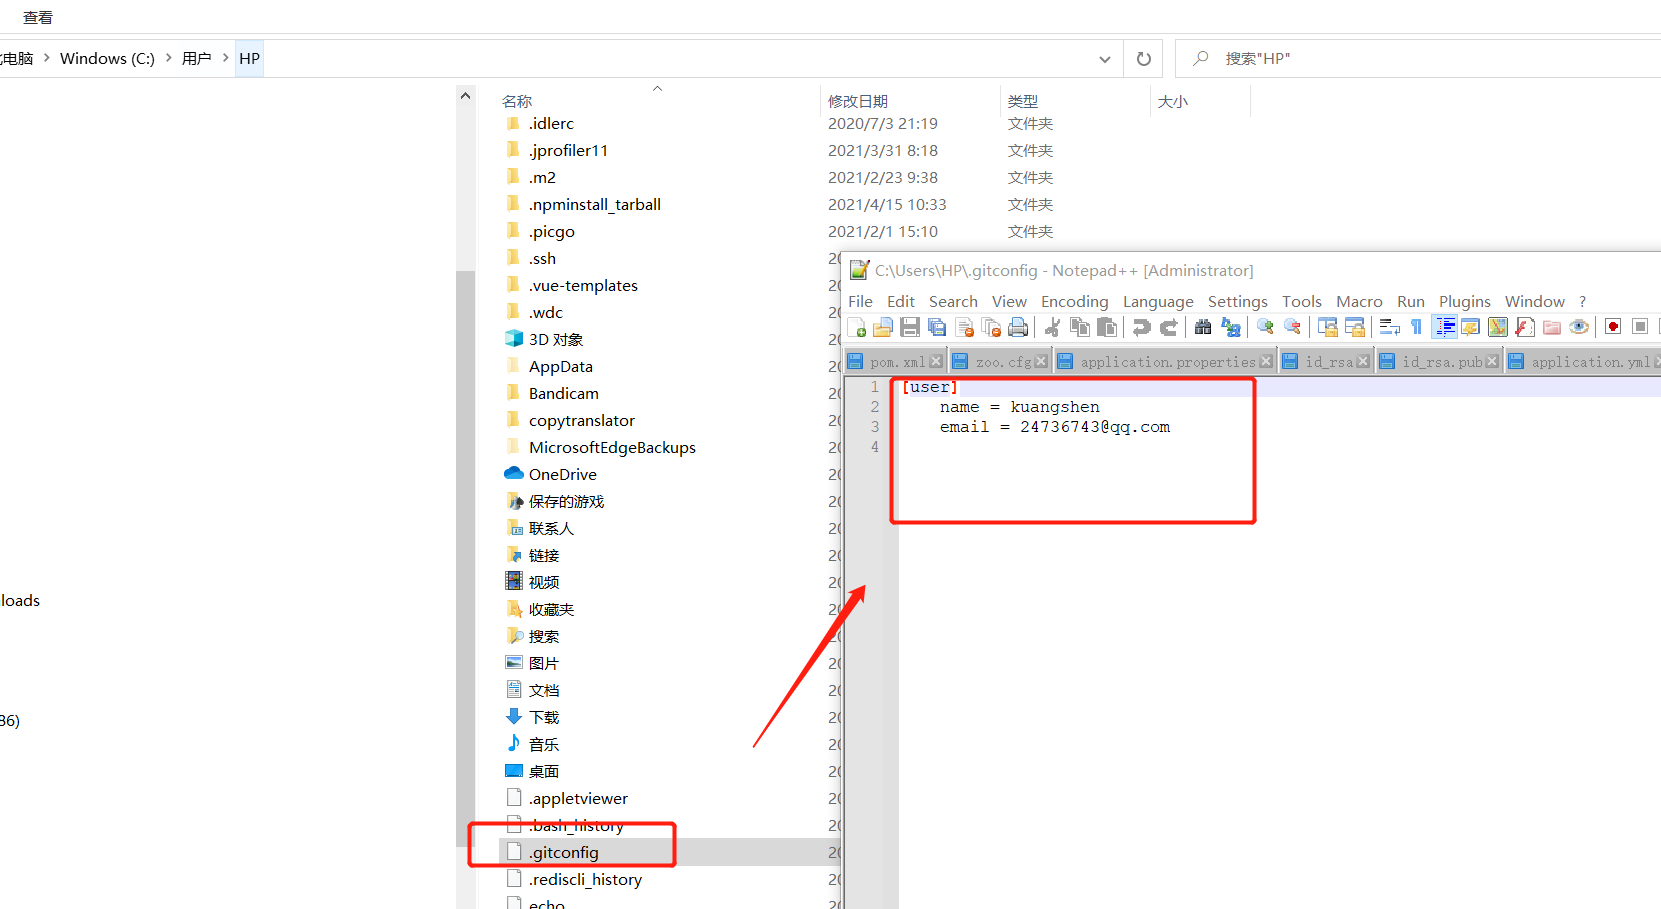Toggle the Monitoring eye icon
The height and width of the screenshot is (909, 1661).
tap(1579, 327)
